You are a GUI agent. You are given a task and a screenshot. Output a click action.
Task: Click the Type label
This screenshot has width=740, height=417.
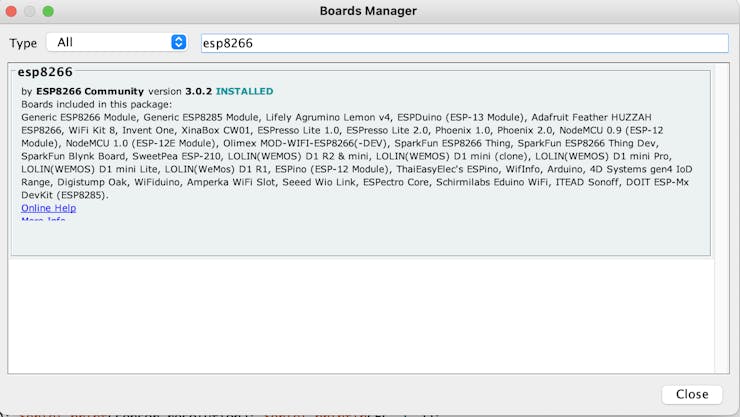pyautogui.click(x=23, y=43)
